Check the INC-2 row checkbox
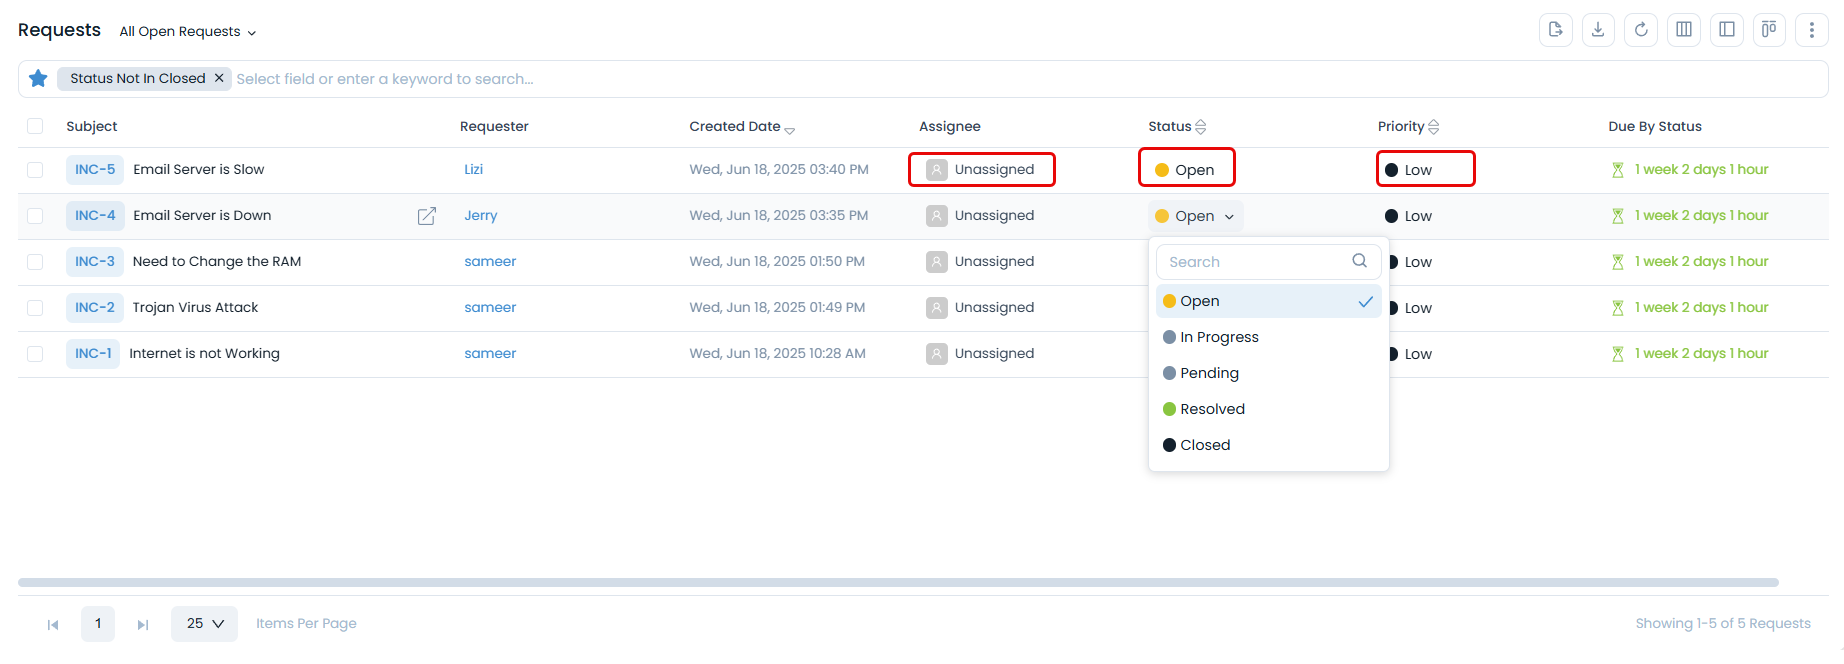Viewport: 1844px width, 664px height. (35, 308)
